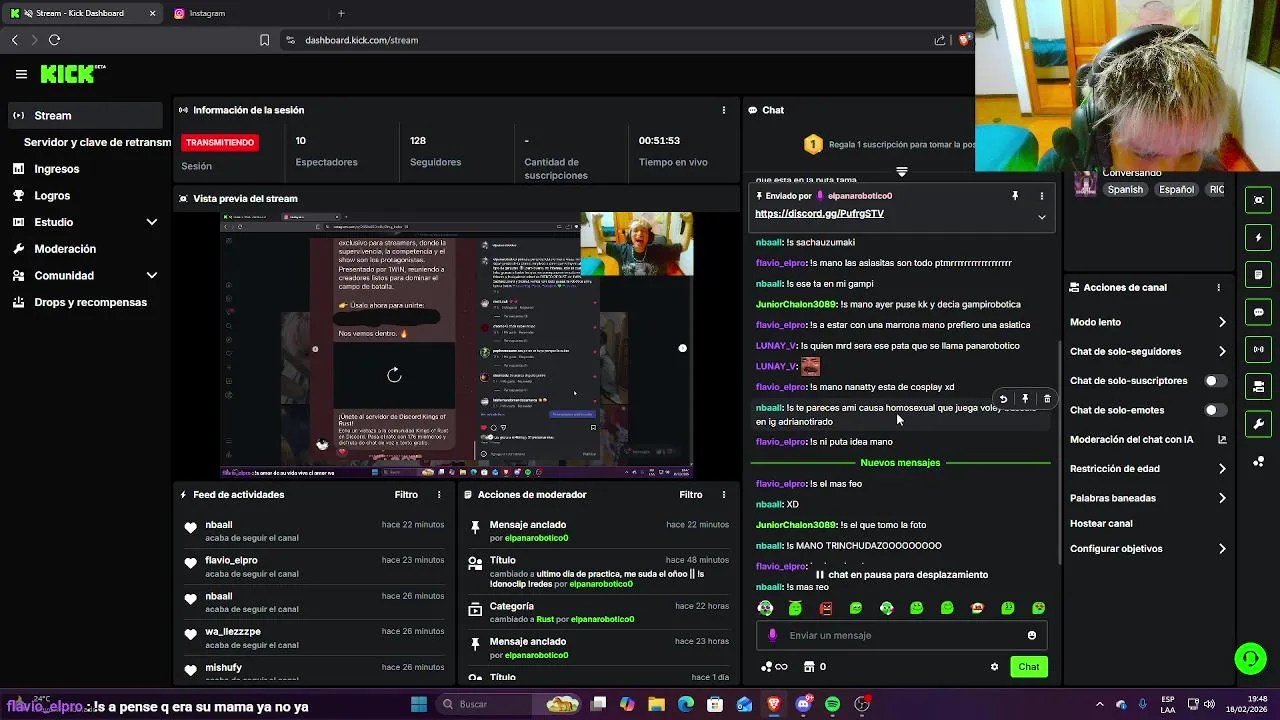Image resolution: width=1280 pixels, height=720 pixels.
Task: Select Stream in left sidebar
Action: pos(85,115)
